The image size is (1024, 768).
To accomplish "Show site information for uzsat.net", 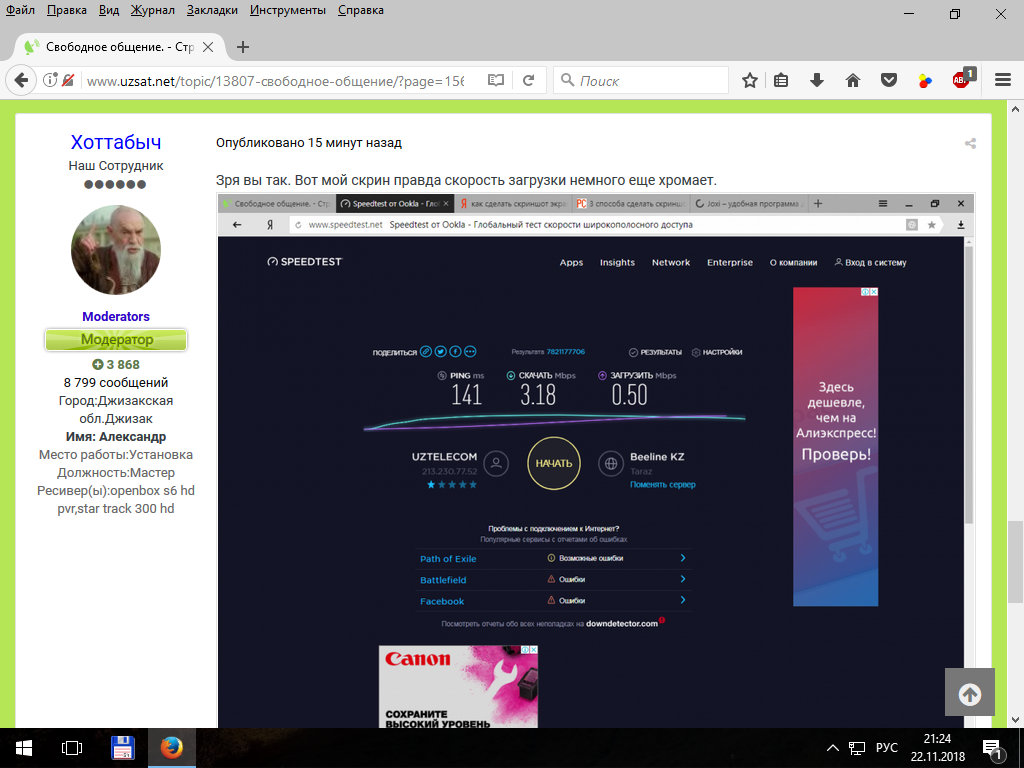I will pyautogui.click(x=50, y=80).
